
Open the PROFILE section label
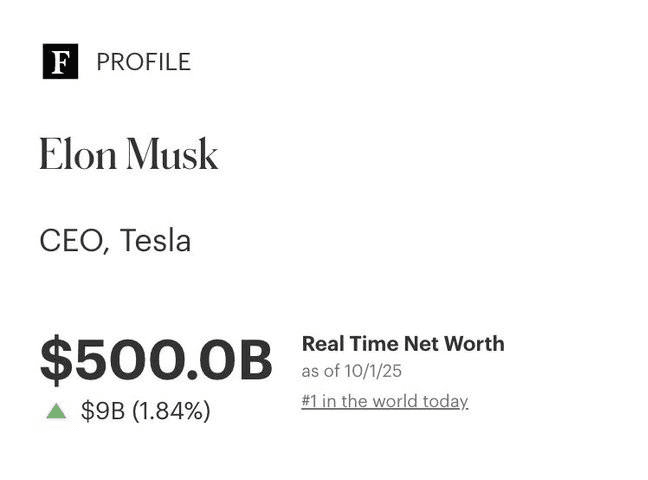(x=143, y=62)
